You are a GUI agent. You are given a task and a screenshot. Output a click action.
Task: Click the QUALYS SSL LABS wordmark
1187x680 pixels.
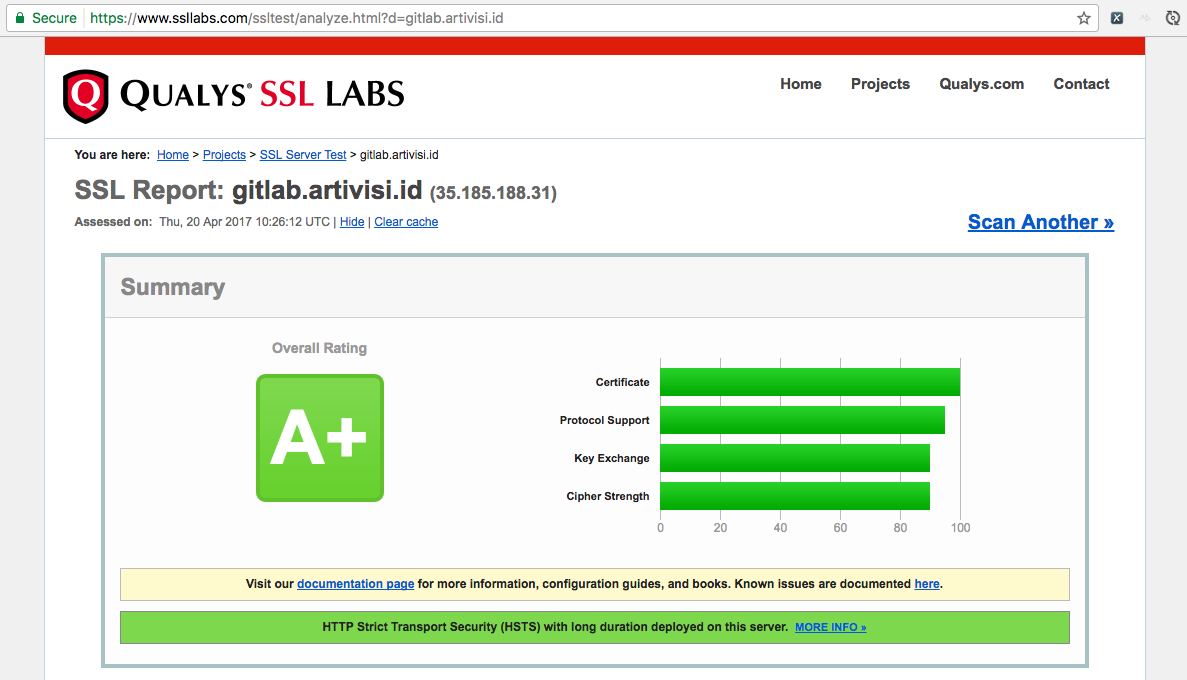coord(262,95)
